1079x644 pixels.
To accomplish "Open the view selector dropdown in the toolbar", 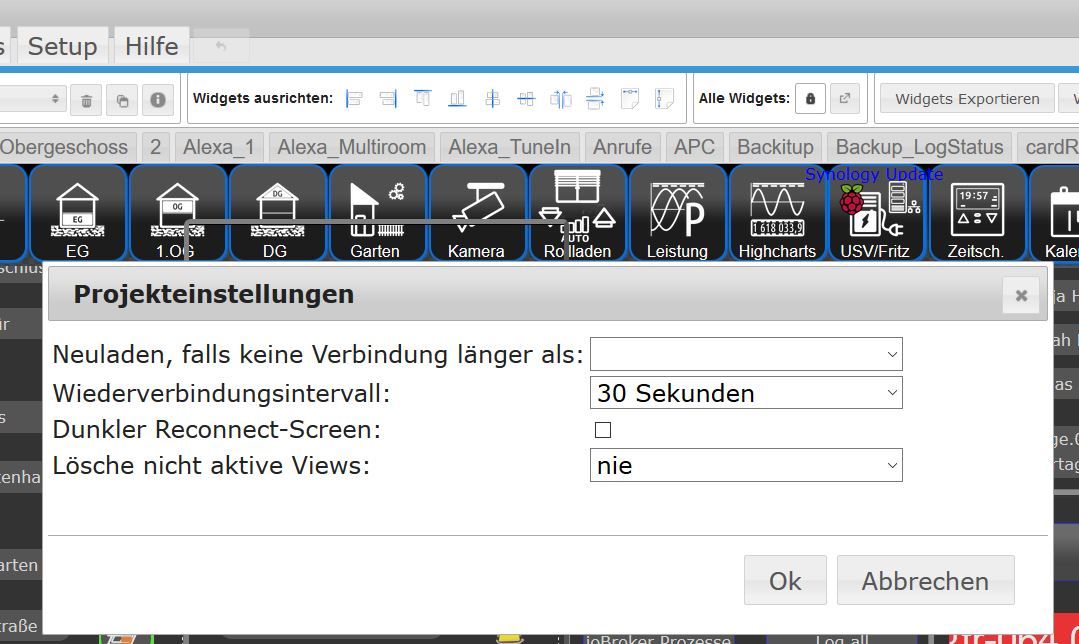I will [x=32, y=99].
